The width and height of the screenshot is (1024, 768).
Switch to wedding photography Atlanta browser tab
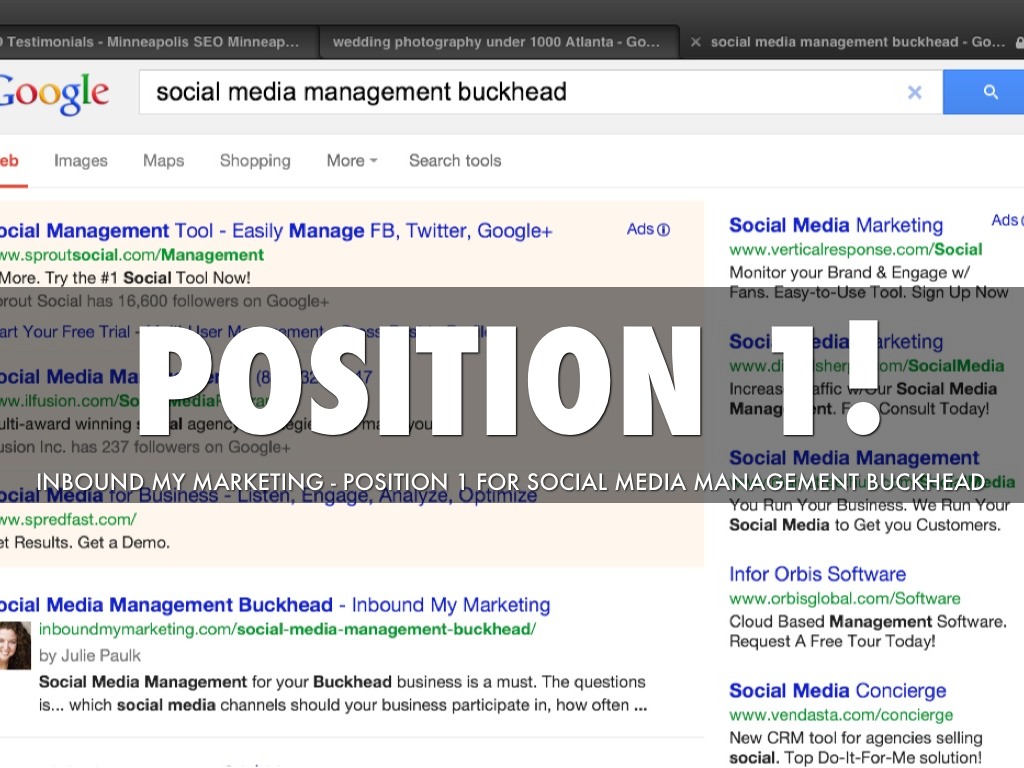point(495,42)
